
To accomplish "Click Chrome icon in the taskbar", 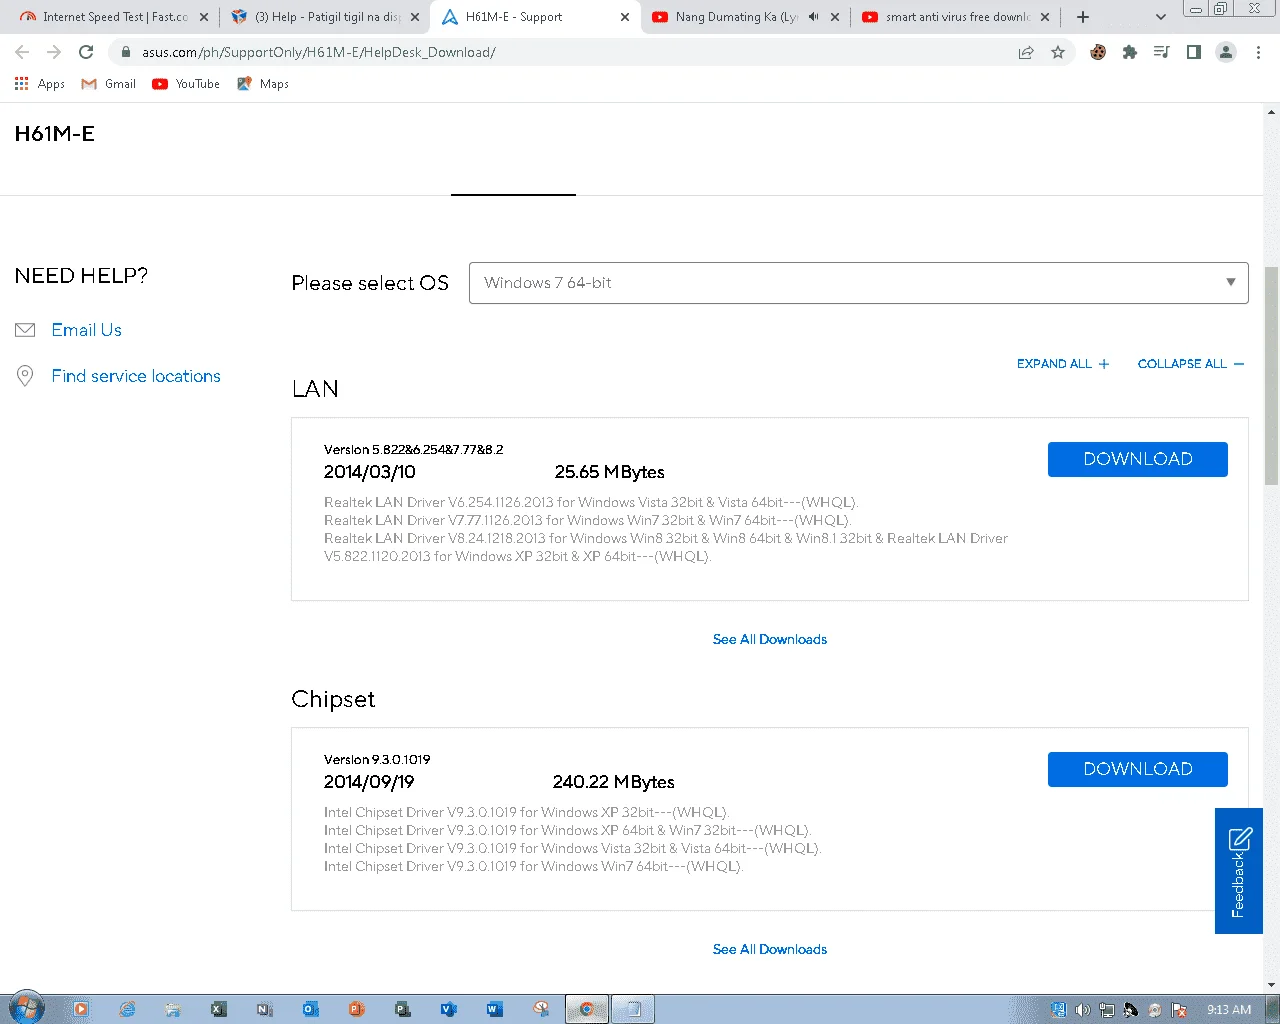I will click(587, 1009).
